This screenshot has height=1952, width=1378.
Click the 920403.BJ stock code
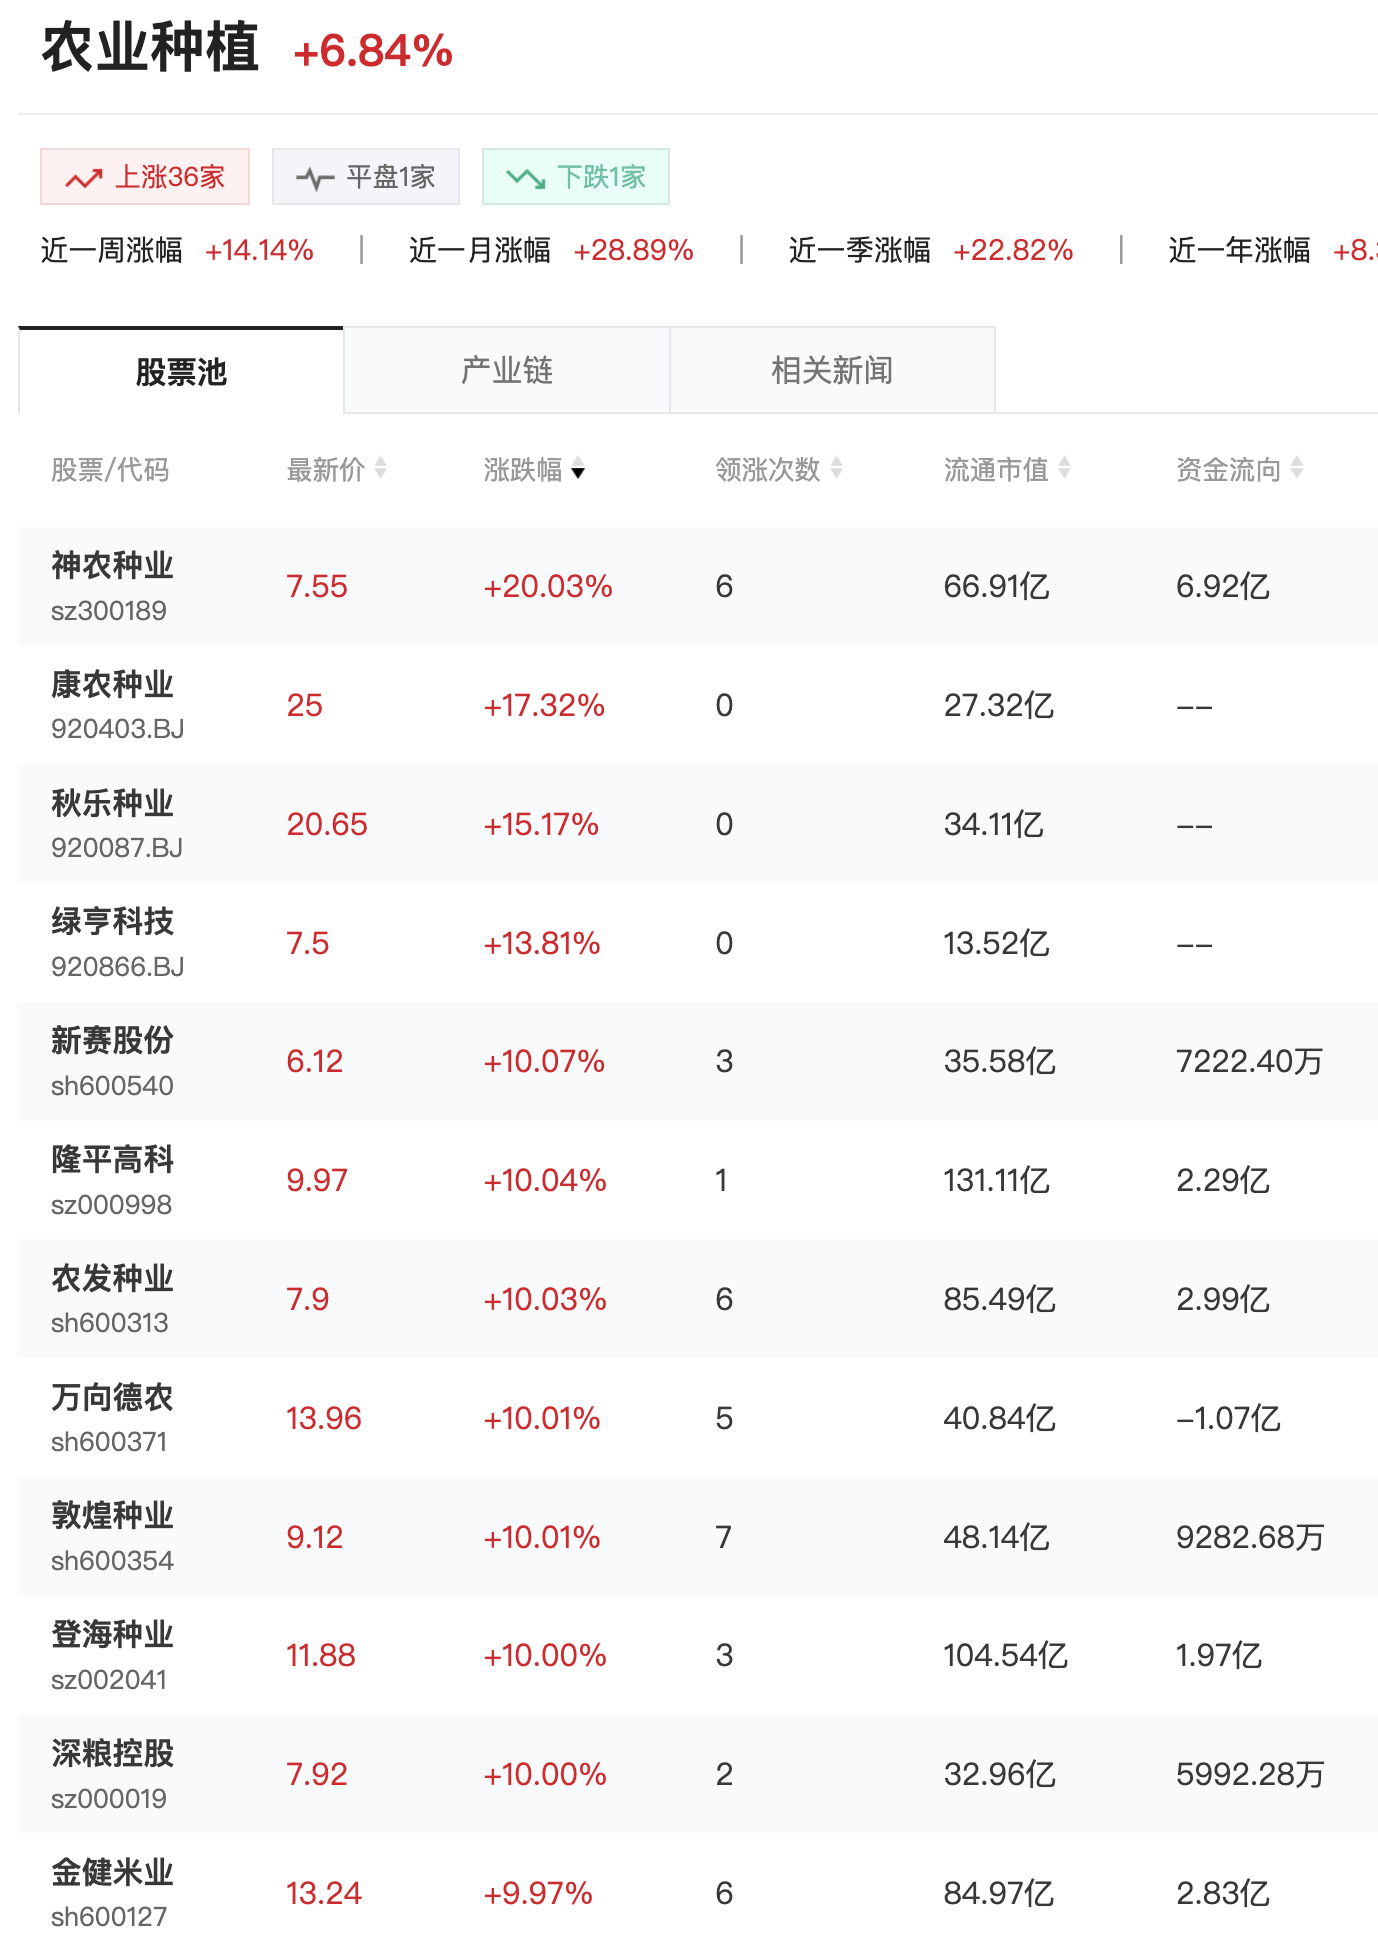click(118, 729)
